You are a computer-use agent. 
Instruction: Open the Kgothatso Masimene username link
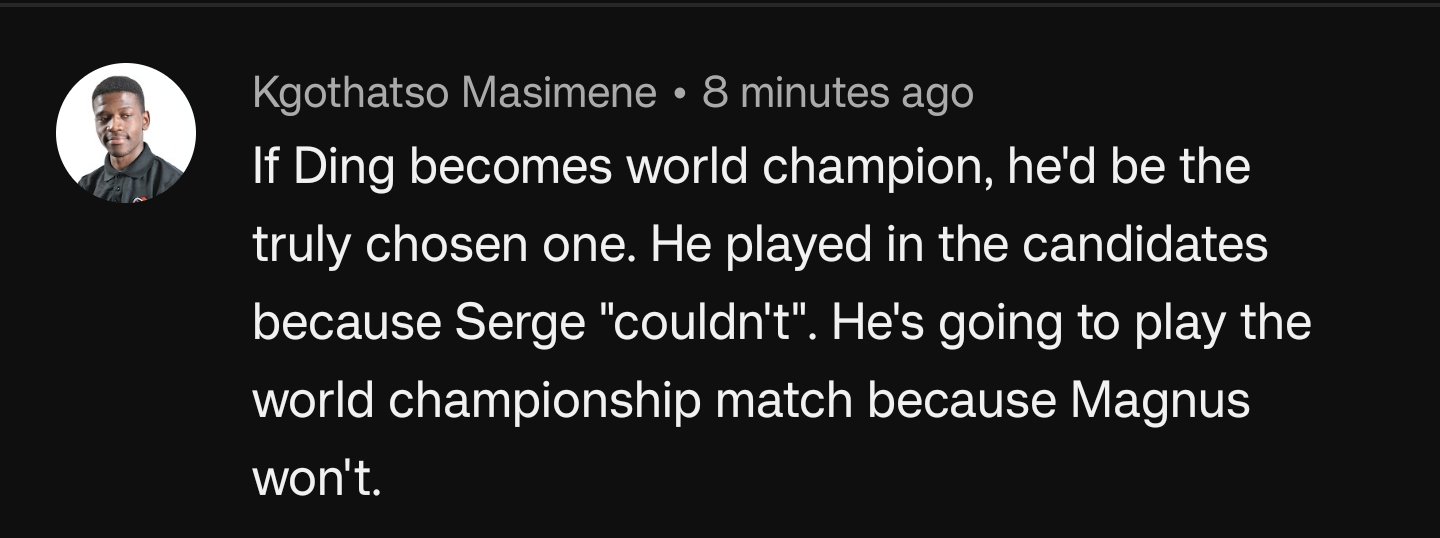tap(455, 94)
